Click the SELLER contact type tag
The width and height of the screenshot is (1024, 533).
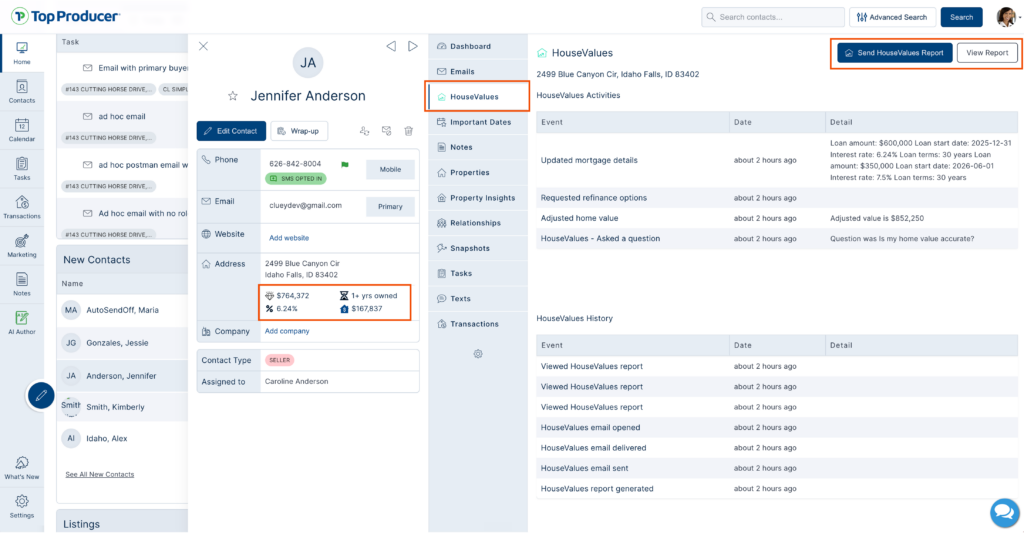(x=280, y=360)
